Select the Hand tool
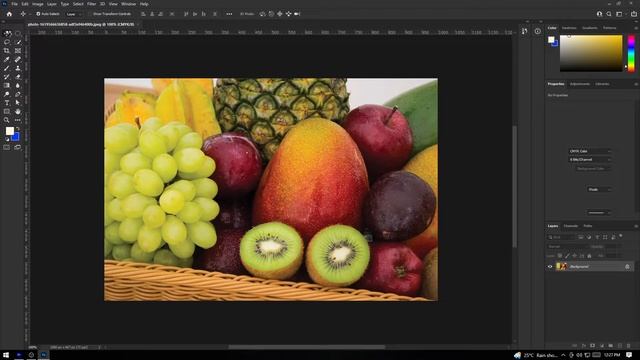Screen dimensions: 640x360 click(18, 111)
